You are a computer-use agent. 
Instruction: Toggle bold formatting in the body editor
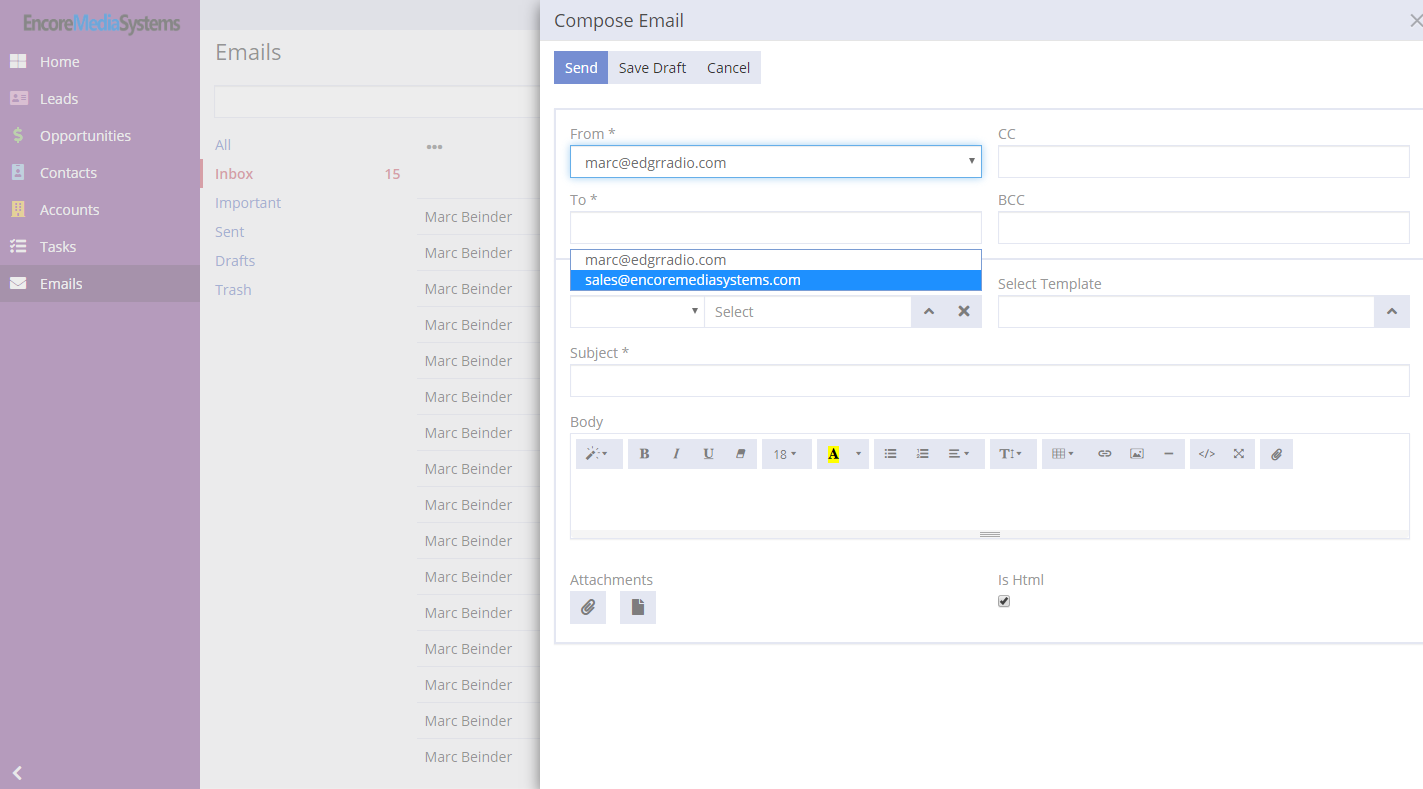[644, 454]
